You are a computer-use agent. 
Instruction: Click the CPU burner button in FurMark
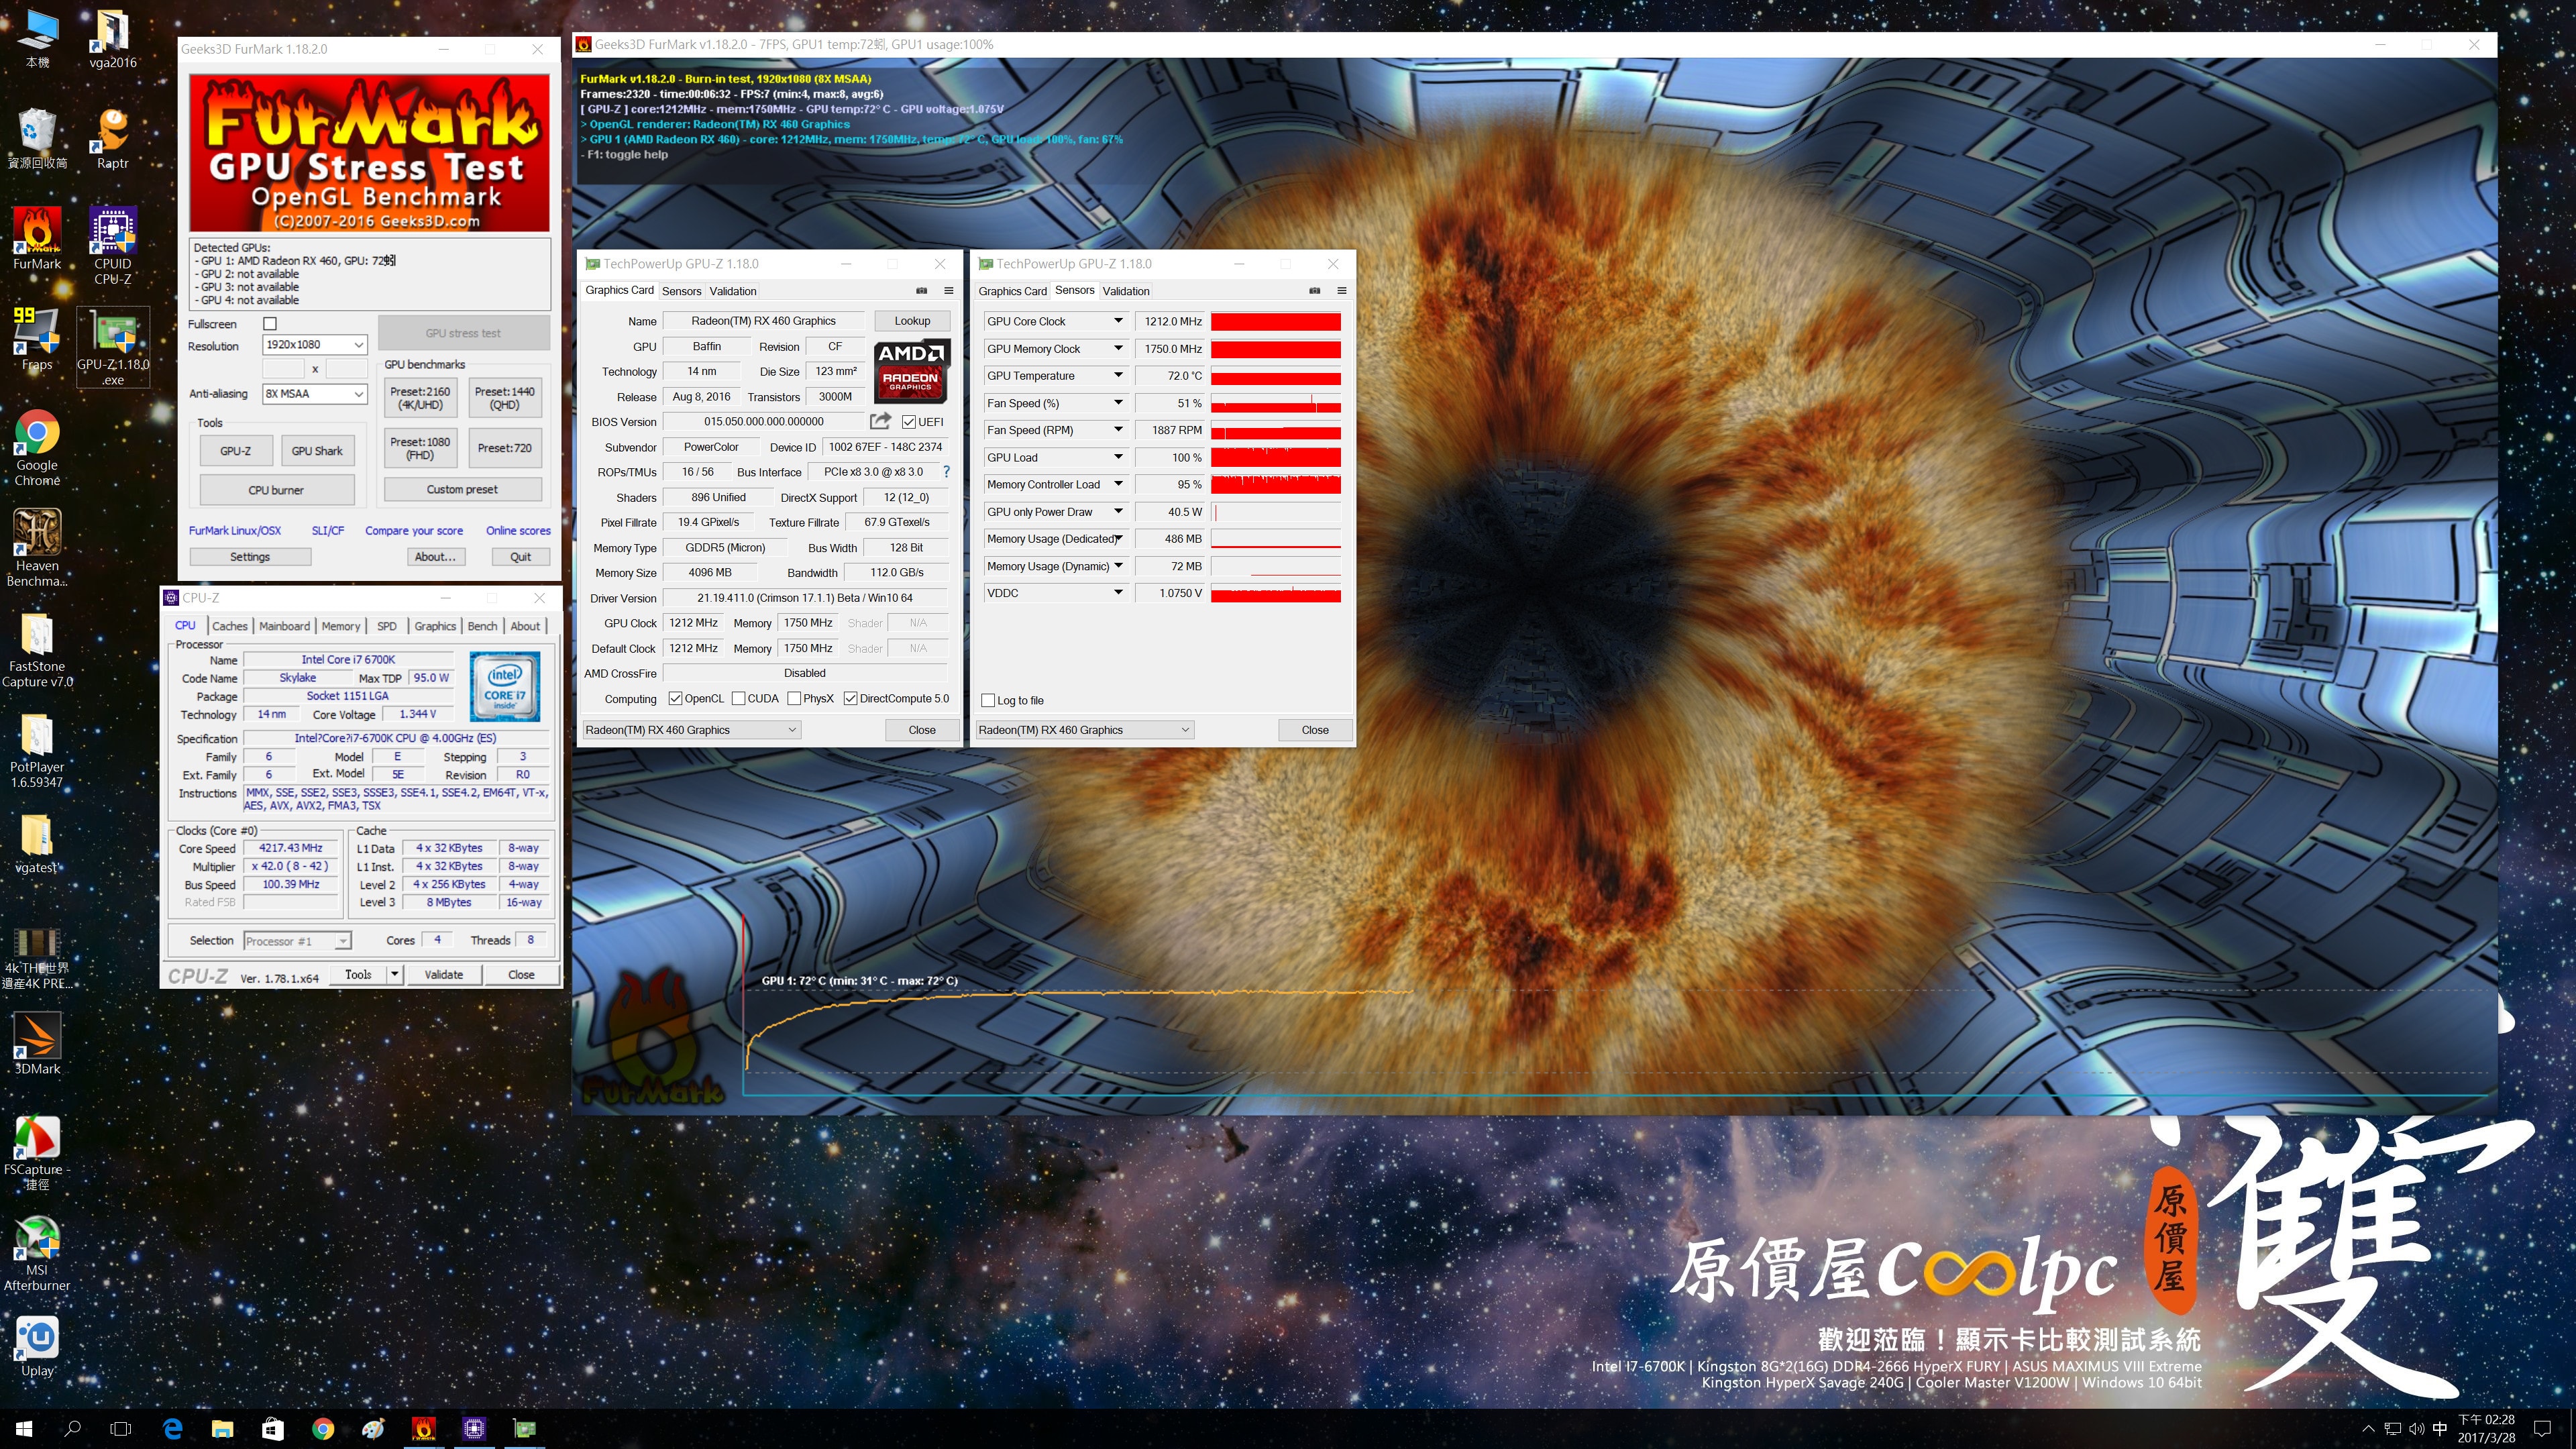pyautogui.click(x=276, y=489)
